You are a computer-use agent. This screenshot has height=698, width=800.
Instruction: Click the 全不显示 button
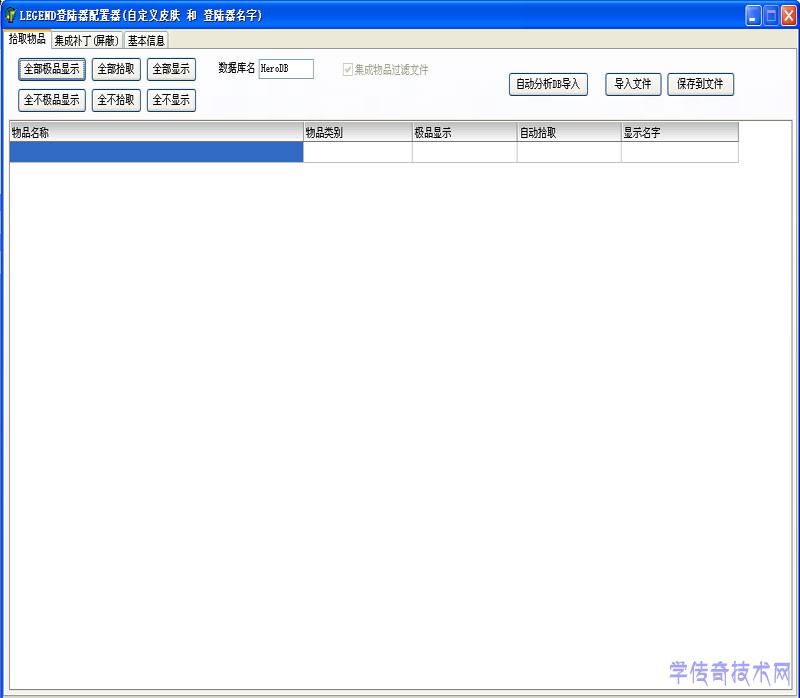[x=171, y=100]
